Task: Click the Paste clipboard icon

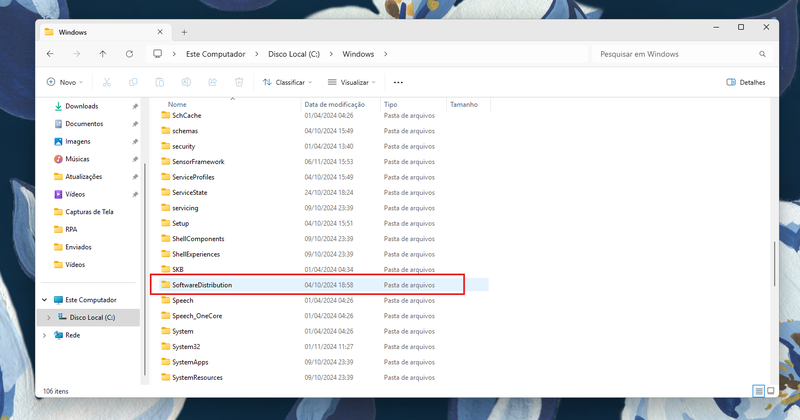Action: (x=160, y=82)
